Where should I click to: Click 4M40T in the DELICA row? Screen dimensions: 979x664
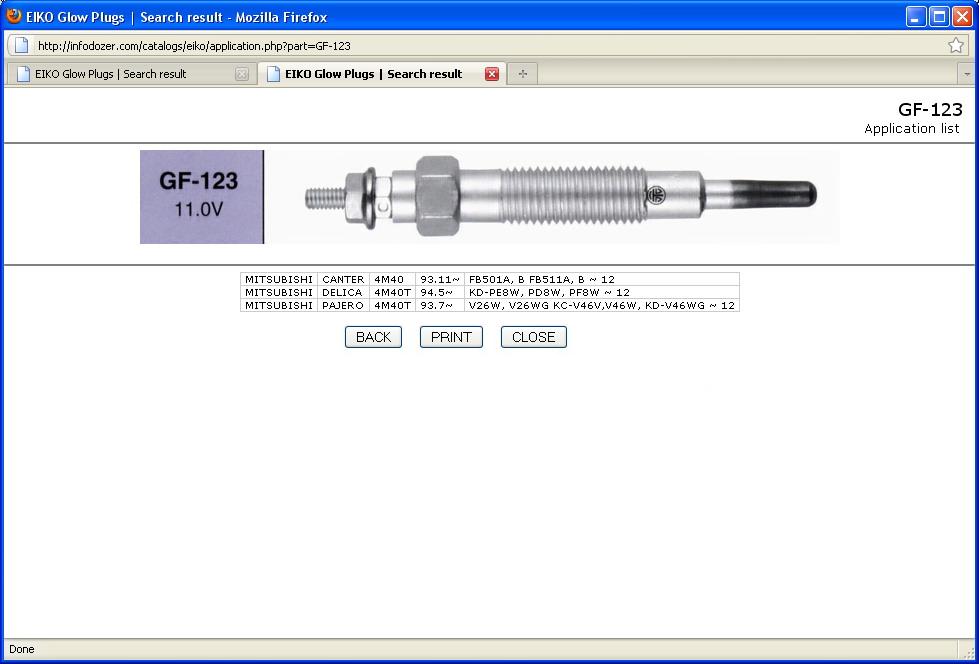[392, 292]
